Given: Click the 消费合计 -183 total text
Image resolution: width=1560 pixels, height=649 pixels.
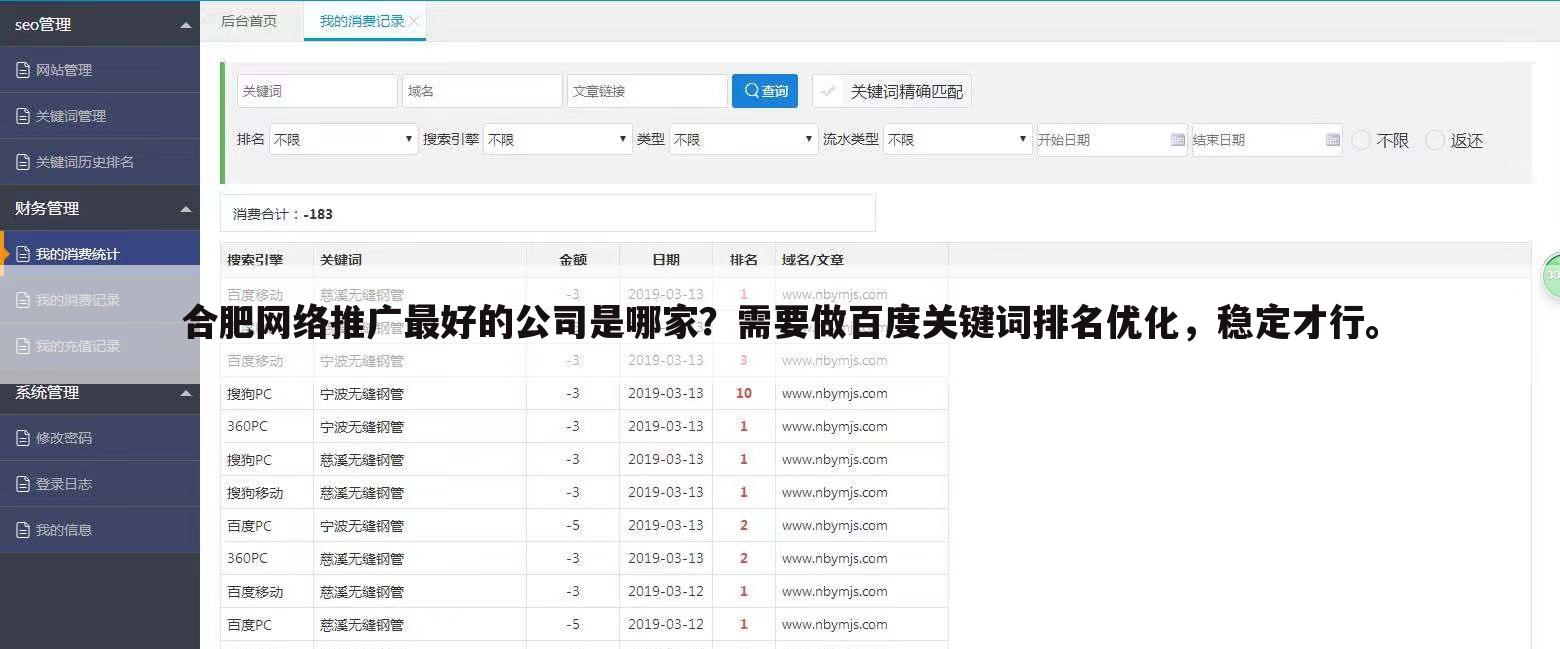Looking at the screenshot, I should point(283,214).
